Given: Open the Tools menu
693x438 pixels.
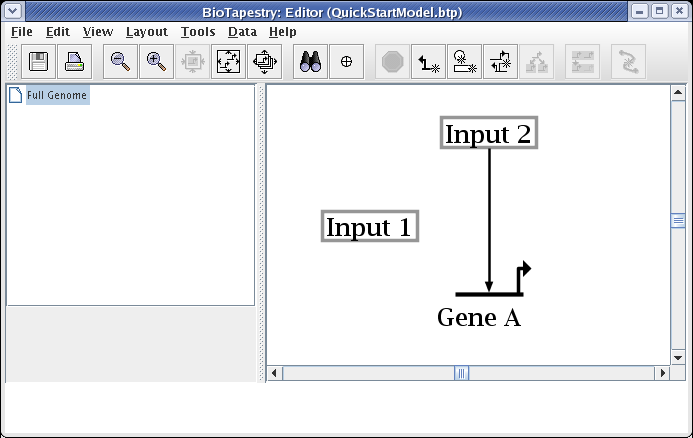Looking at the screenshot, I should (198, 32).
